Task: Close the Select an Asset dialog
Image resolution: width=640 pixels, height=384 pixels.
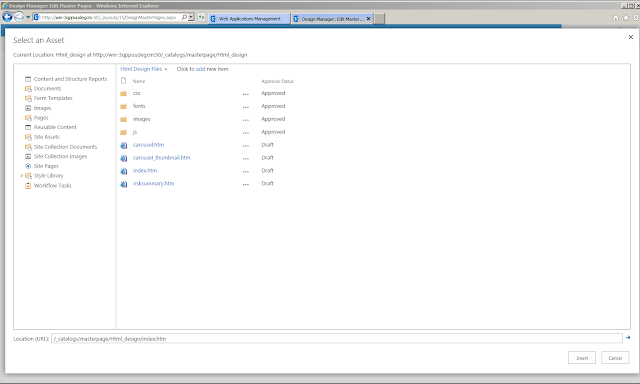Action: [x=631, y=37]
